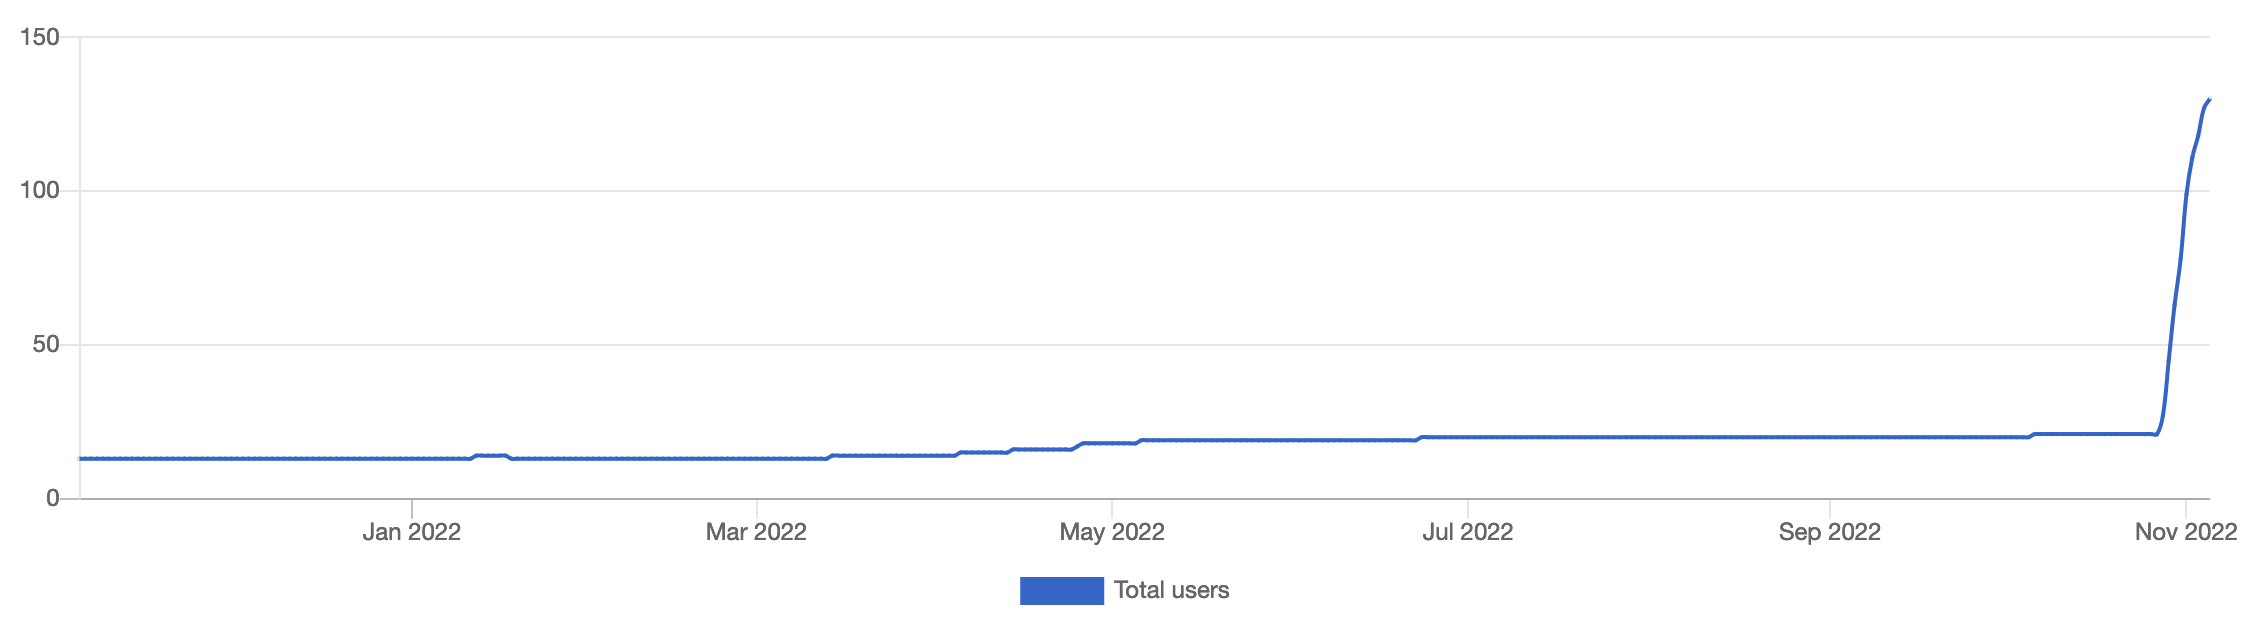Click the Sep 2022 x-axis label
The width and height of the screenshot is (2248, 630).
(1829, 532)
